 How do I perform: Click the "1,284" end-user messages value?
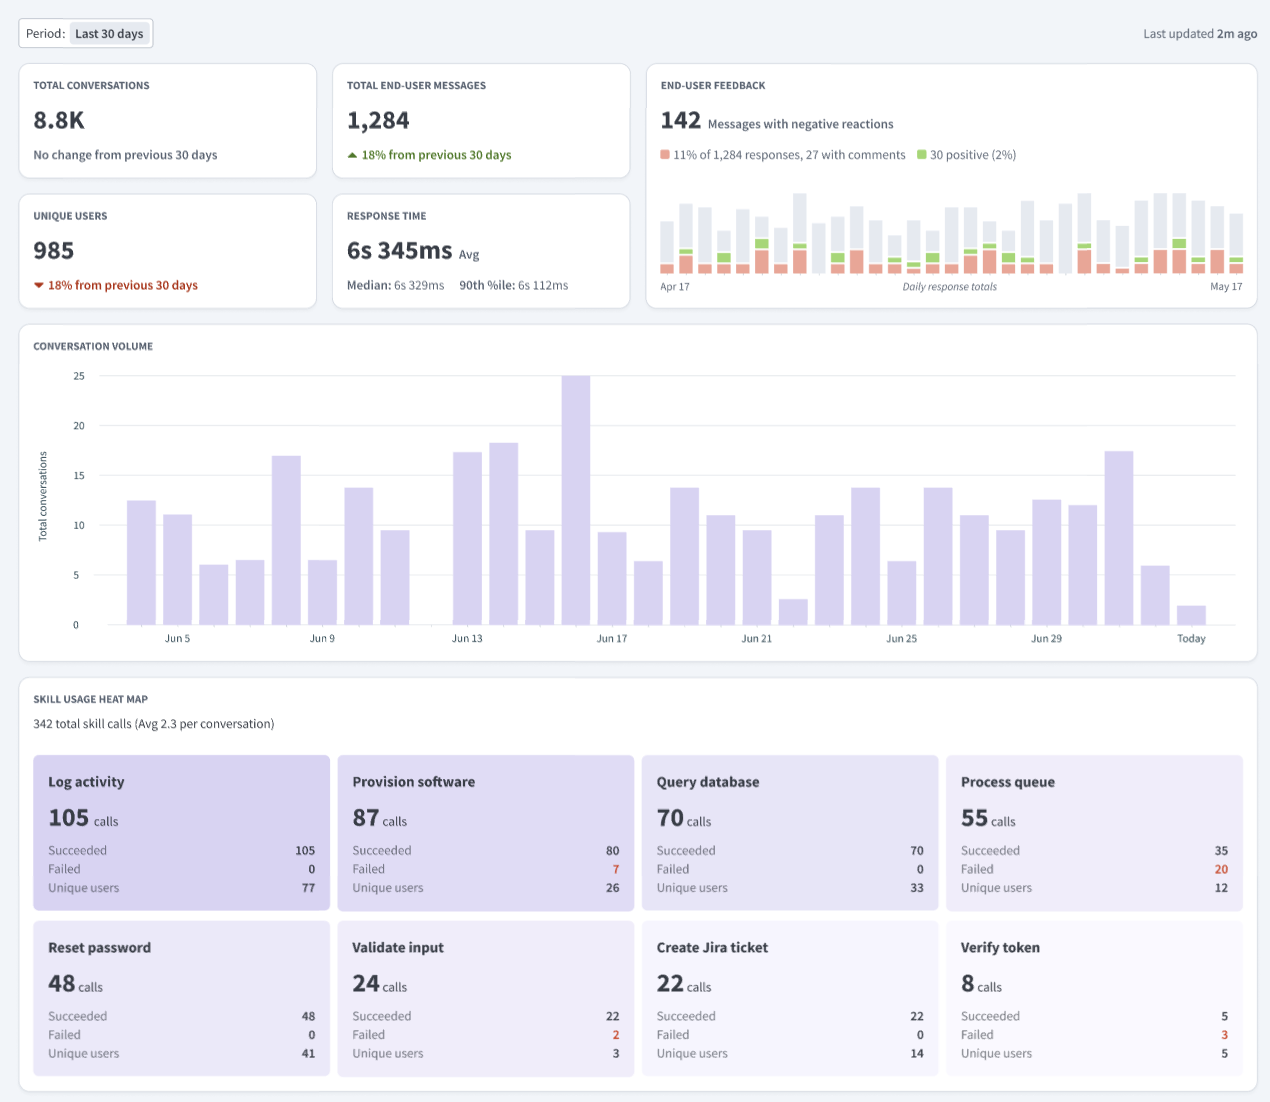[378, 121]
